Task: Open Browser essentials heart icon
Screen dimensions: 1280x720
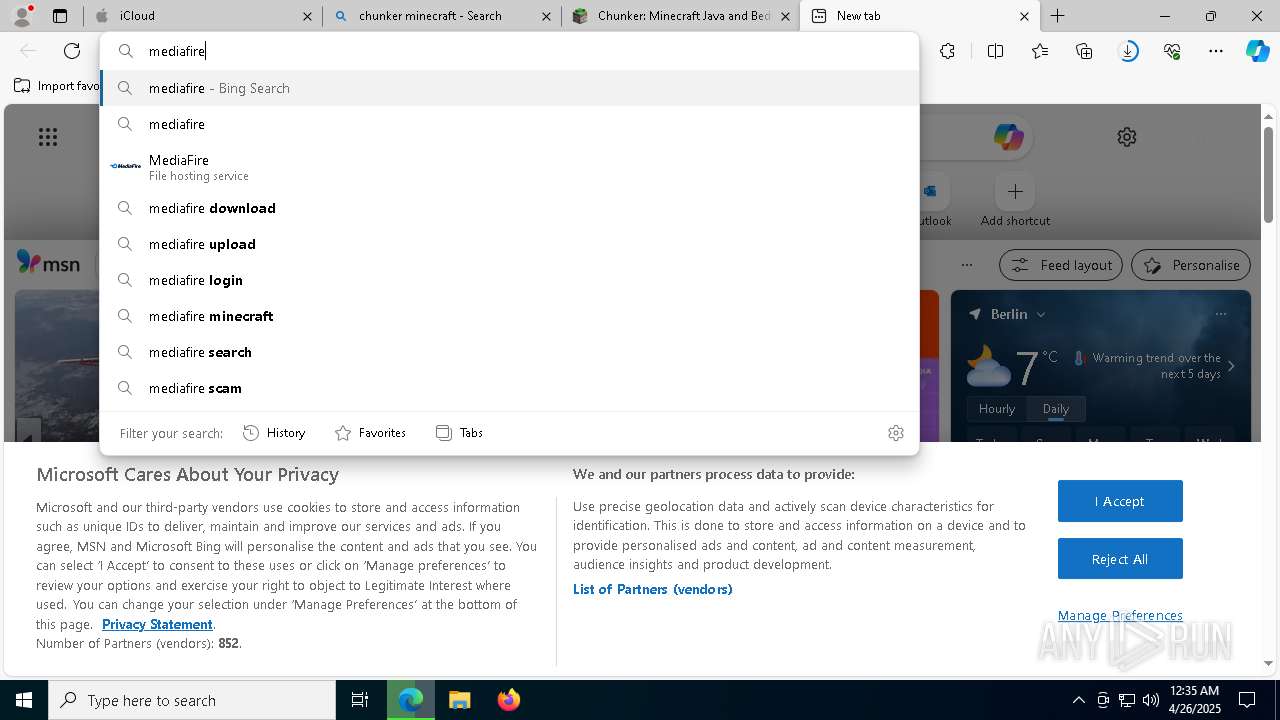Action: point(1172,51)
